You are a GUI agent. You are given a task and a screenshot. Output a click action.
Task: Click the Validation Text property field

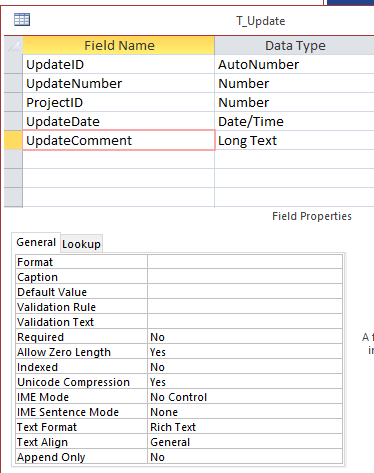[245, 322]
